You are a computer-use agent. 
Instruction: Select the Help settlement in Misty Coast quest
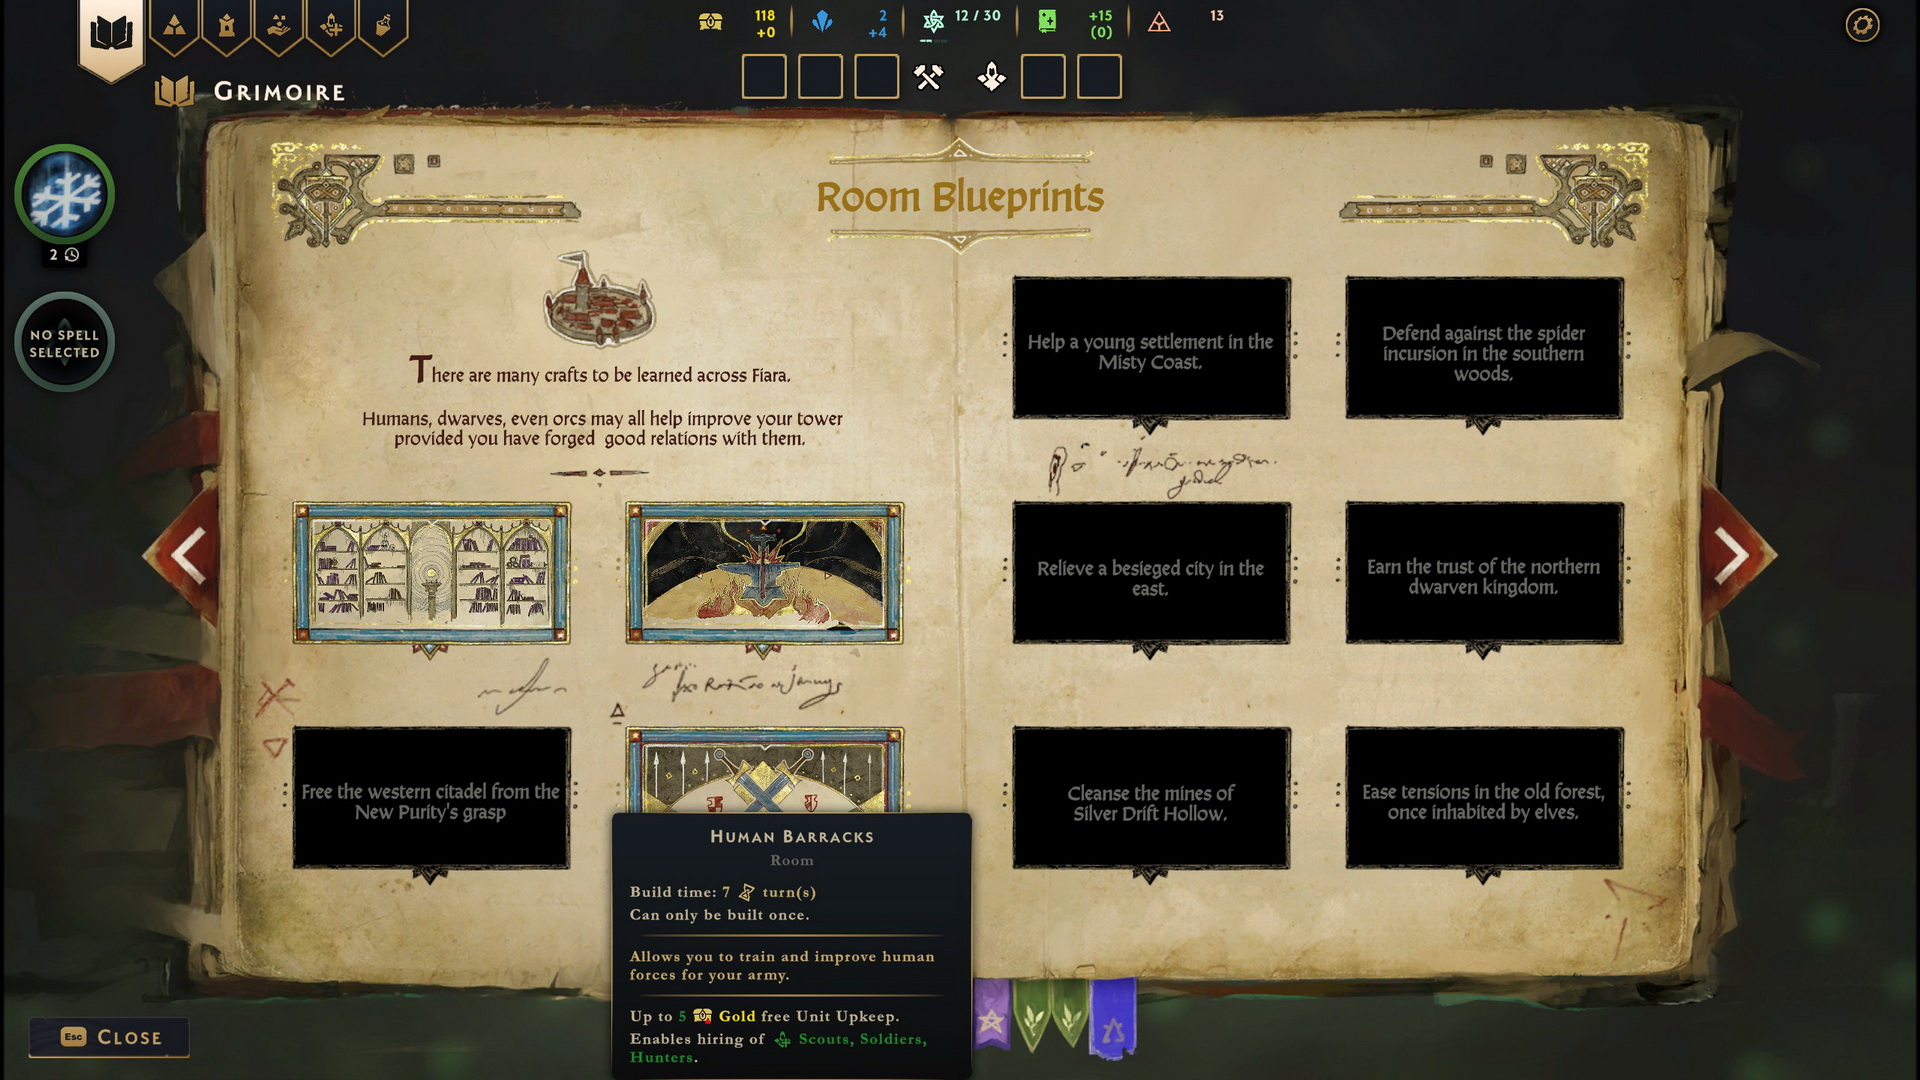point(1150,348)
